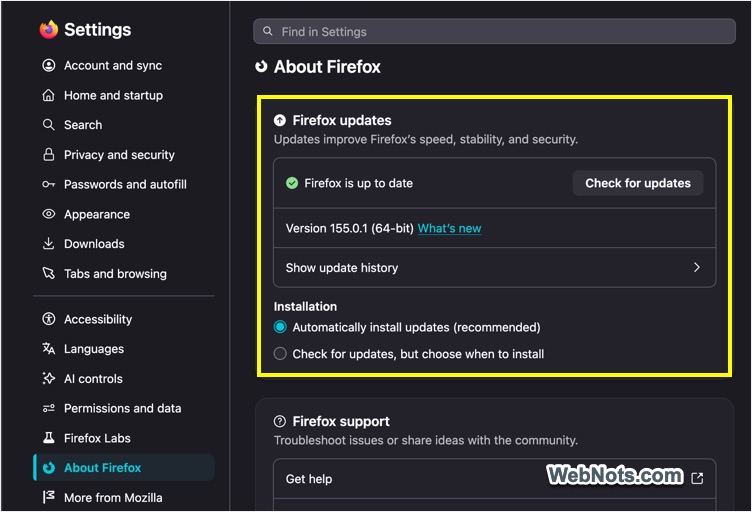Select Automatically install updates radio button
The width and height of the screenshot is (752, 512).
[280, 327]
